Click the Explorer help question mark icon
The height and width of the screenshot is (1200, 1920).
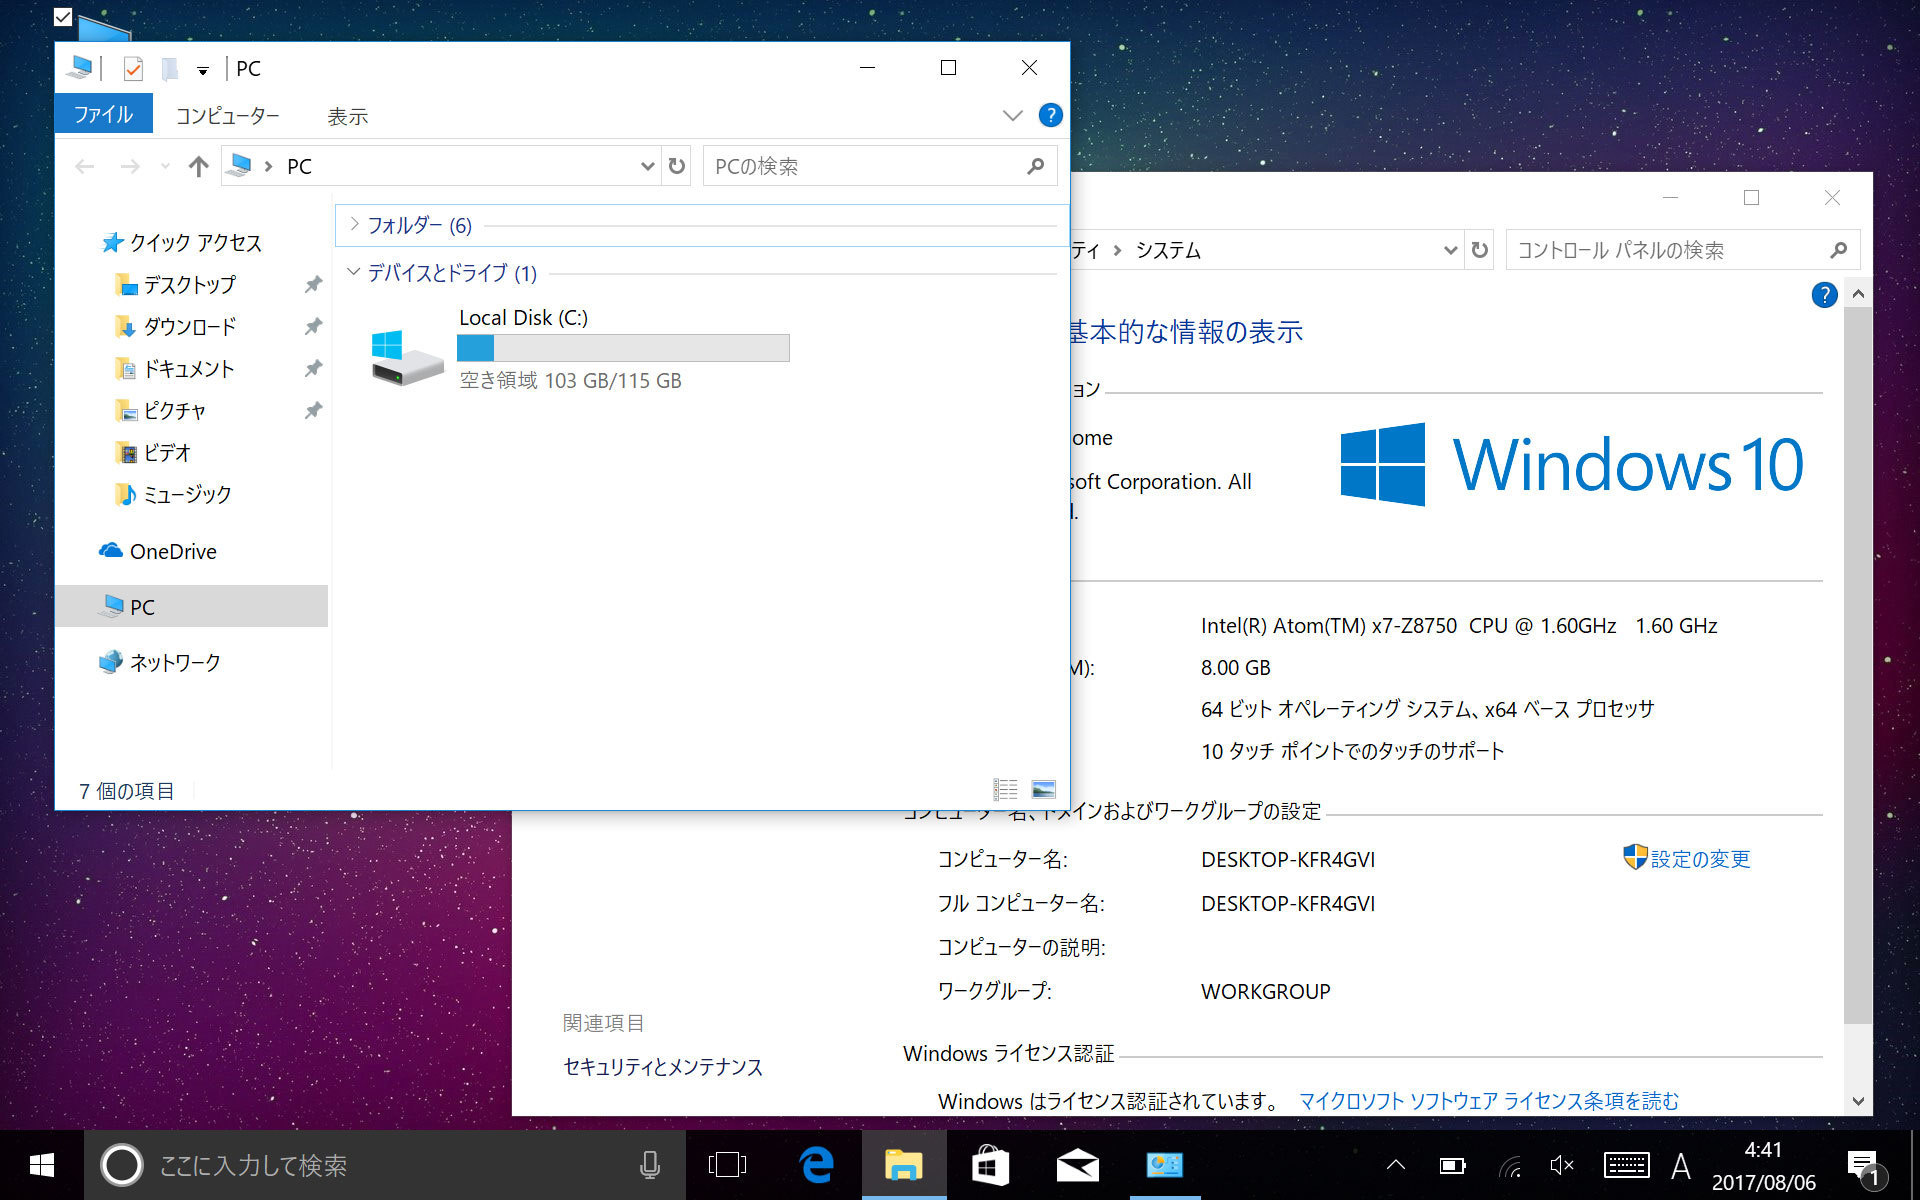[1050, 115]
